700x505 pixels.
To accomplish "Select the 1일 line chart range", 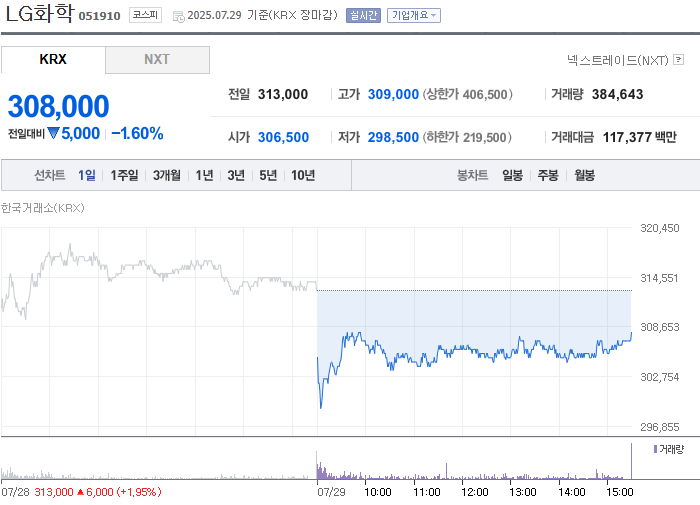I will (x=87, y=175).
